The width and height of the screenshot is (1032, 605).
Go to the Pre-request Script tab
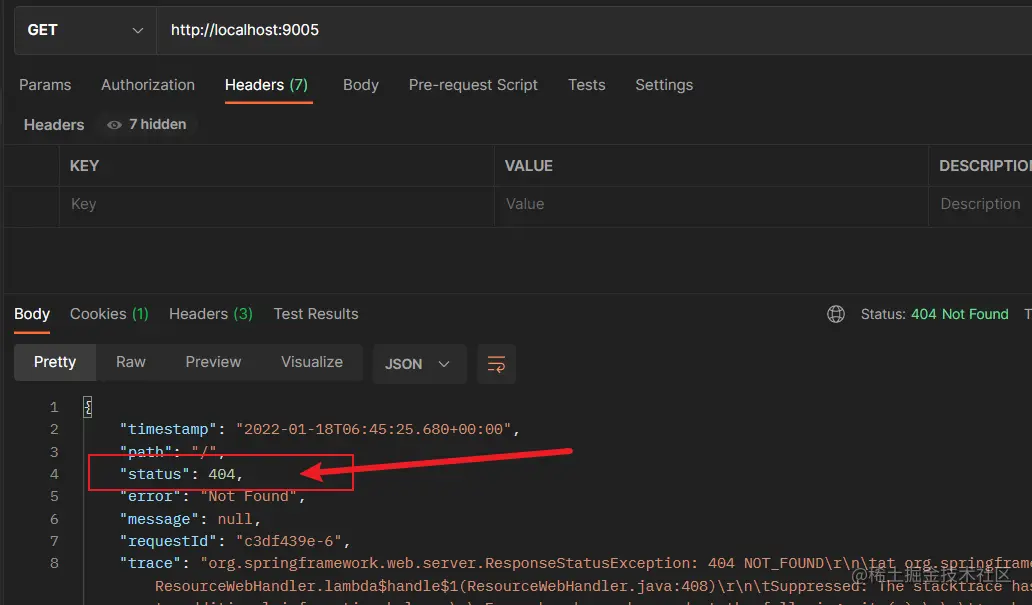pos(473,85)
